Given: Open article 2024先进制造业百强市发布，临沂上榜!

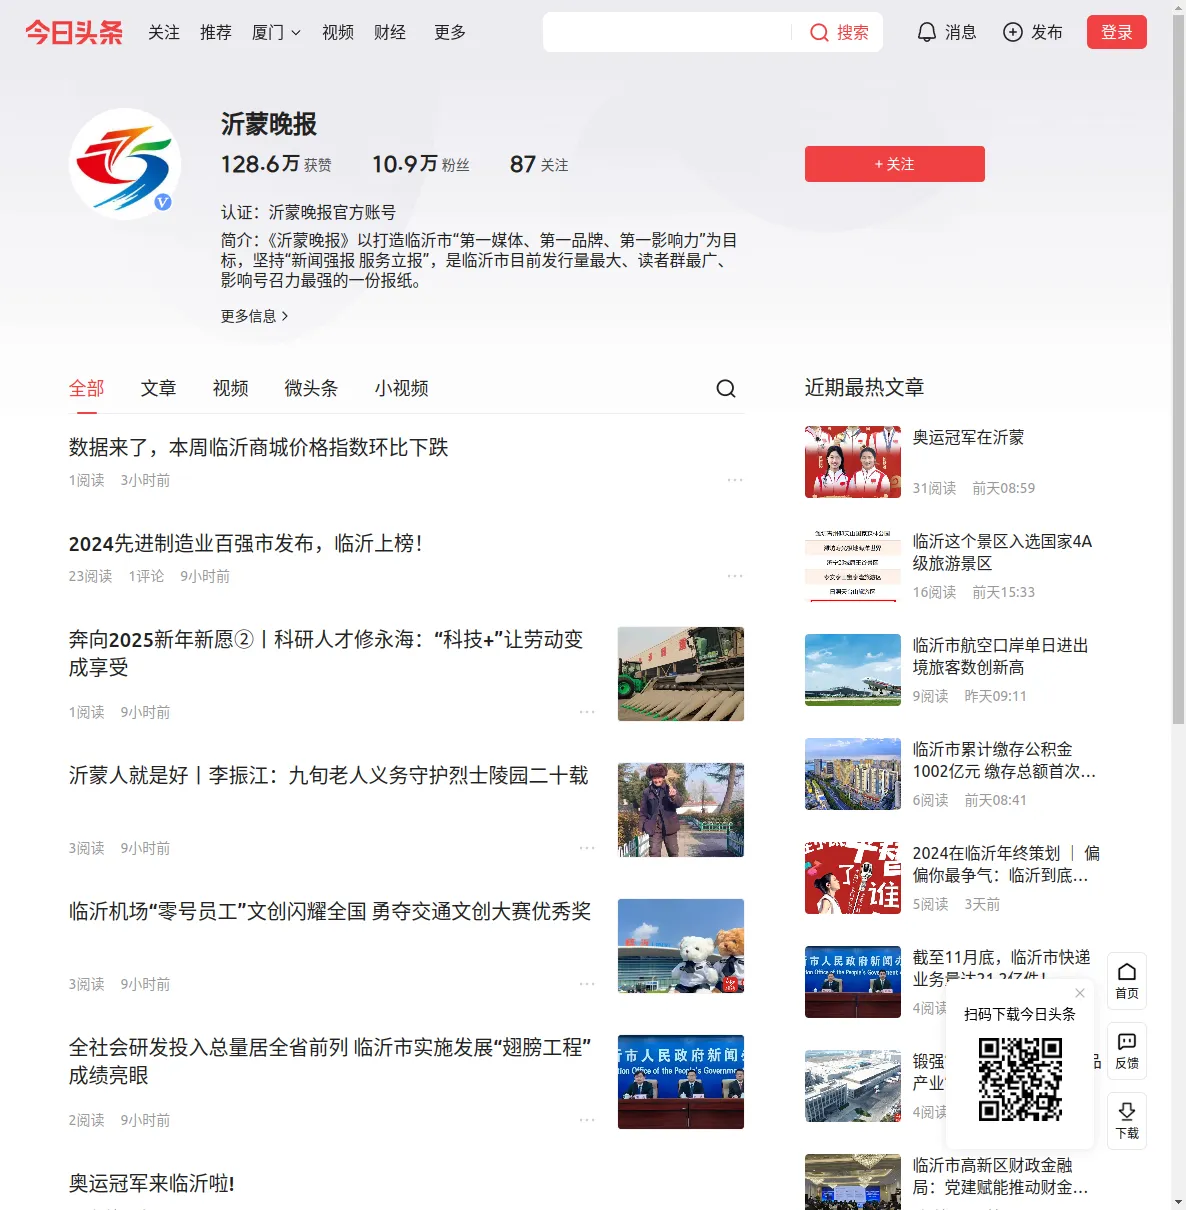Looking at the screenshot, I should pyautogui.click(x=246, y=543).
